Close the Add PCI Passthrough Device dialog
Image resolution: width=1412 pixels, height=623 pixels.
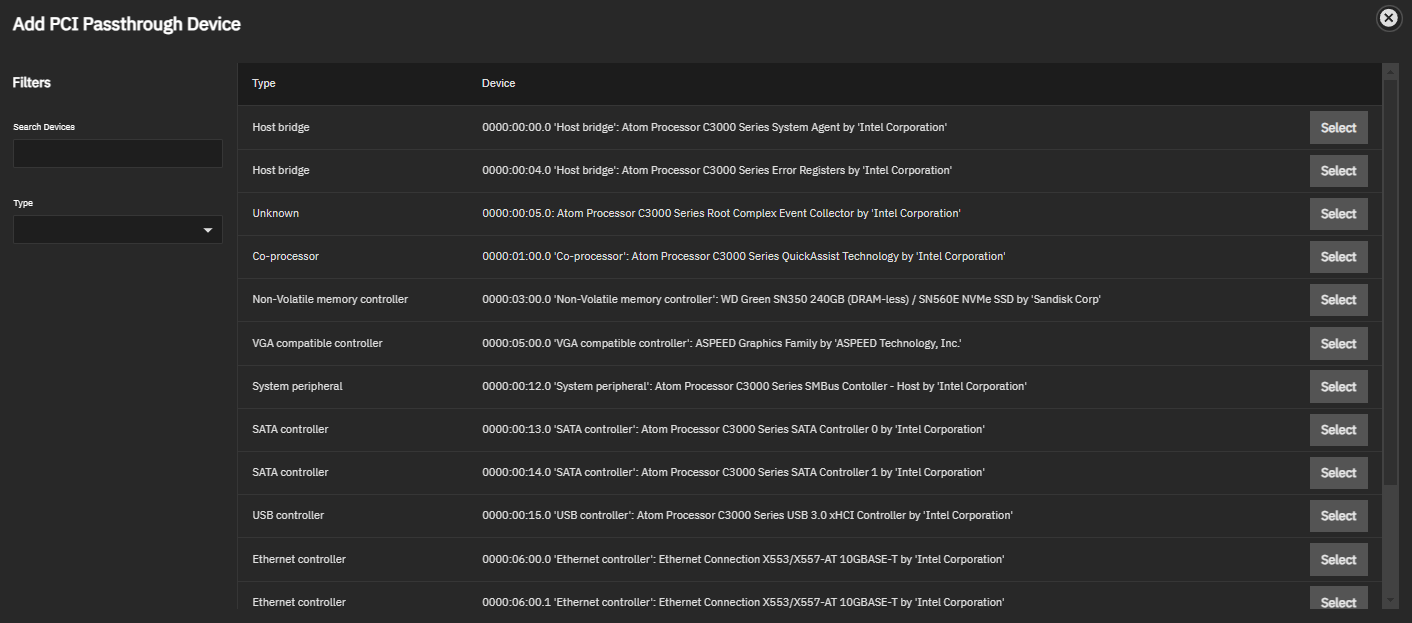tap(1388, 18)
